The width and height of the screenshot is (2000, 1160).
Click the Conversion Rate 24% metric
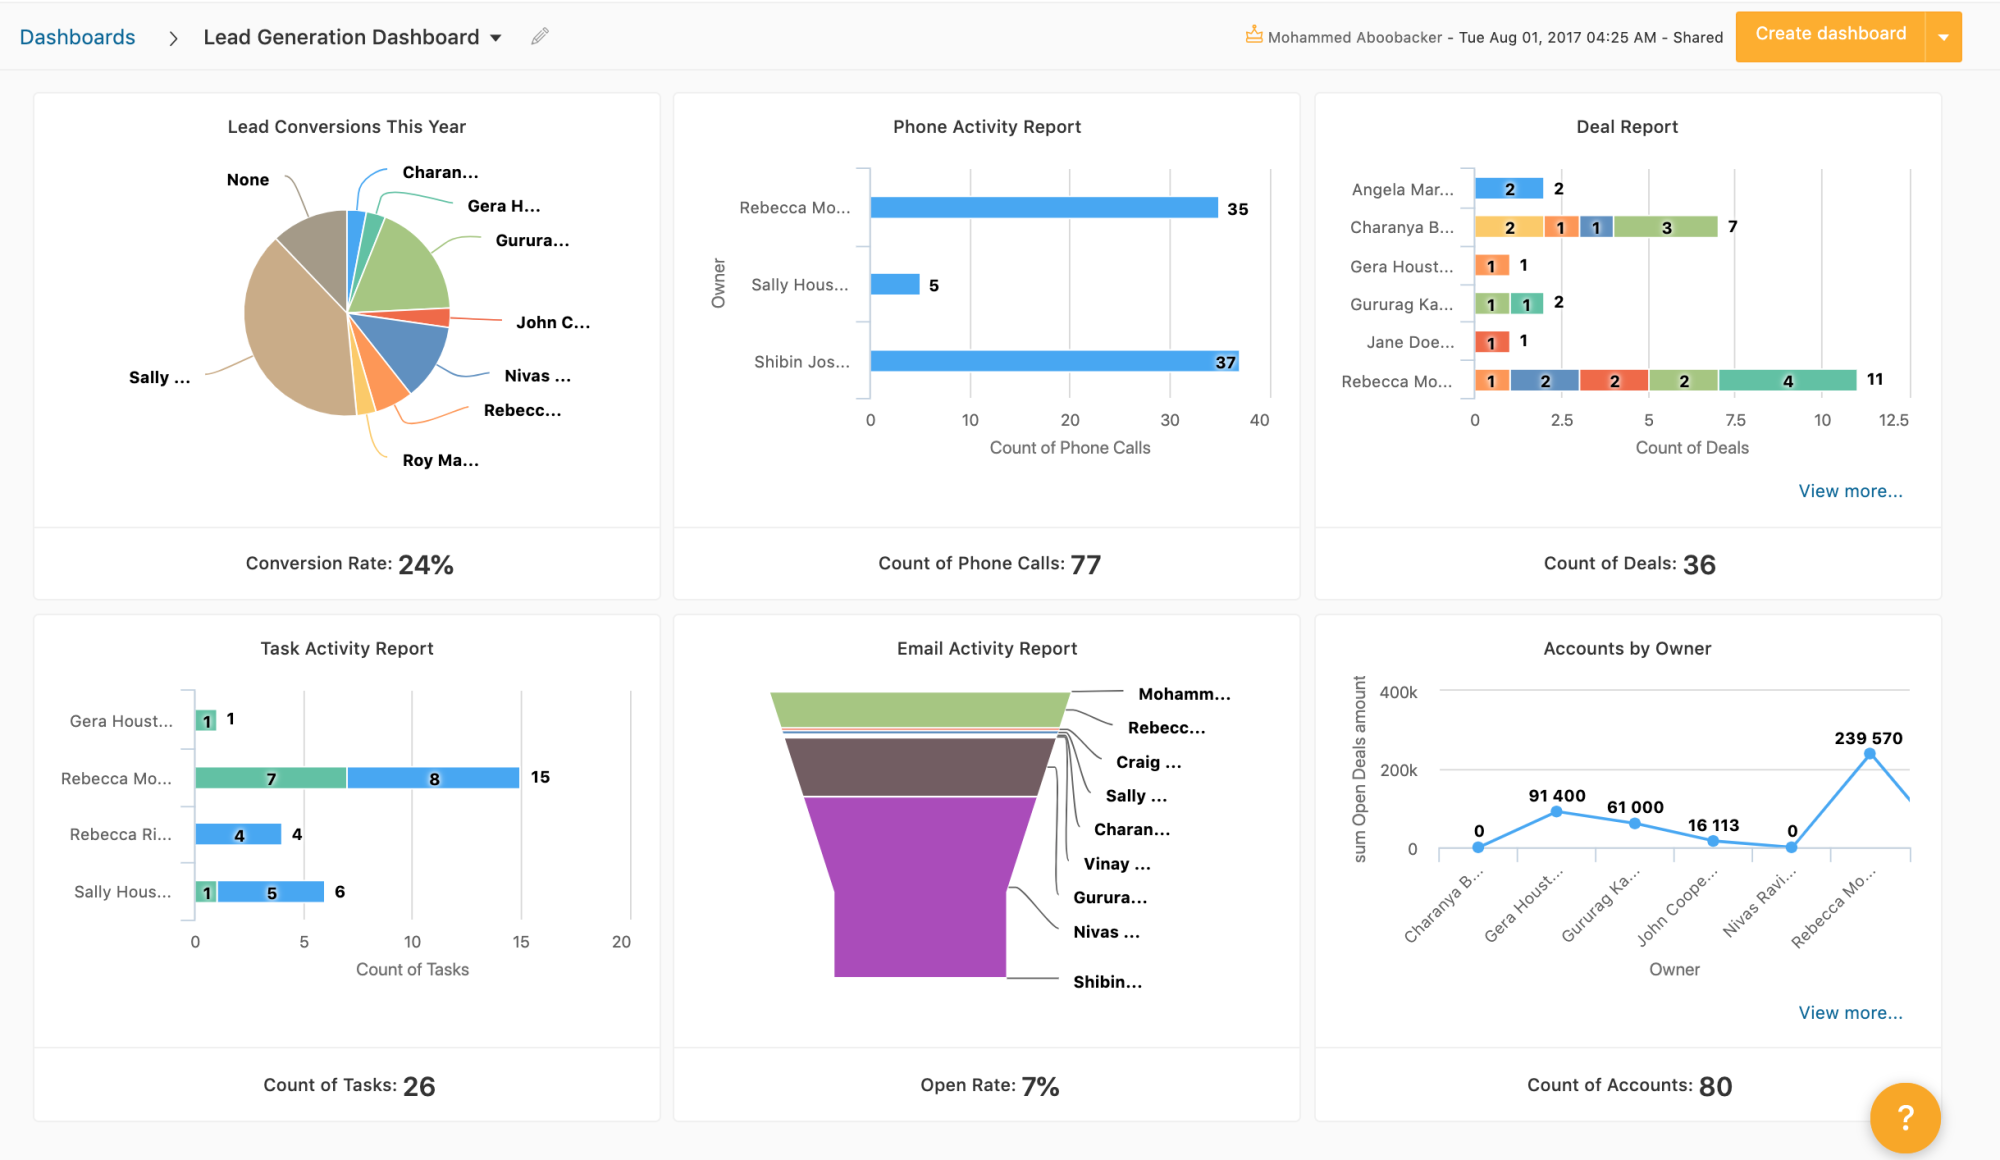348,563
